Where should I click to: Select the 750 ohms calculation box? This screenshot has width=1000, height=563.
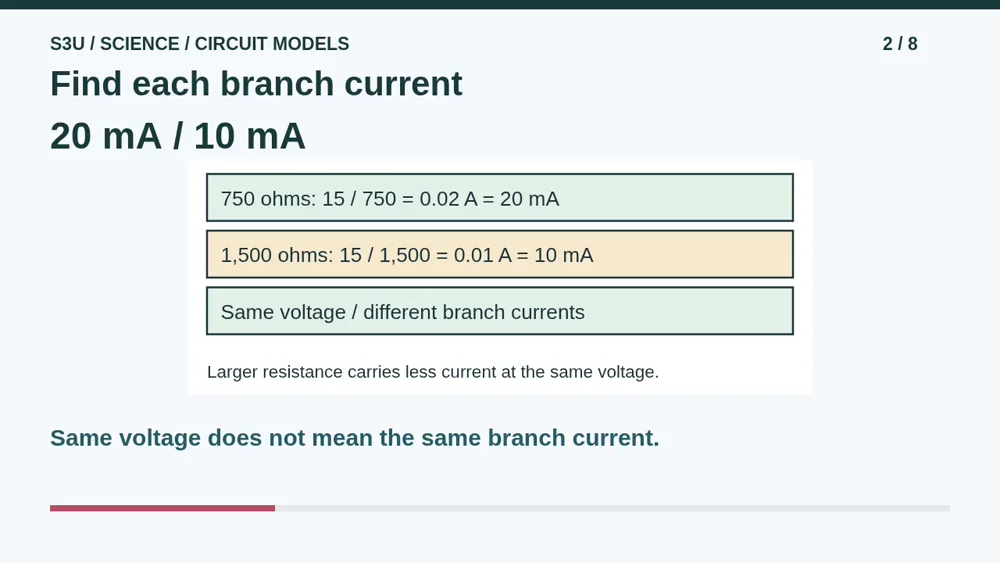(x=500, y=198)
